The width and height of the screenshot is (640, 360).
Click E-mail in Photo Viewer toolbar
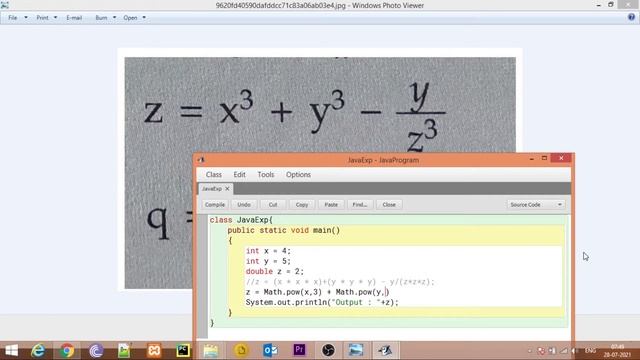click(74, 18)
